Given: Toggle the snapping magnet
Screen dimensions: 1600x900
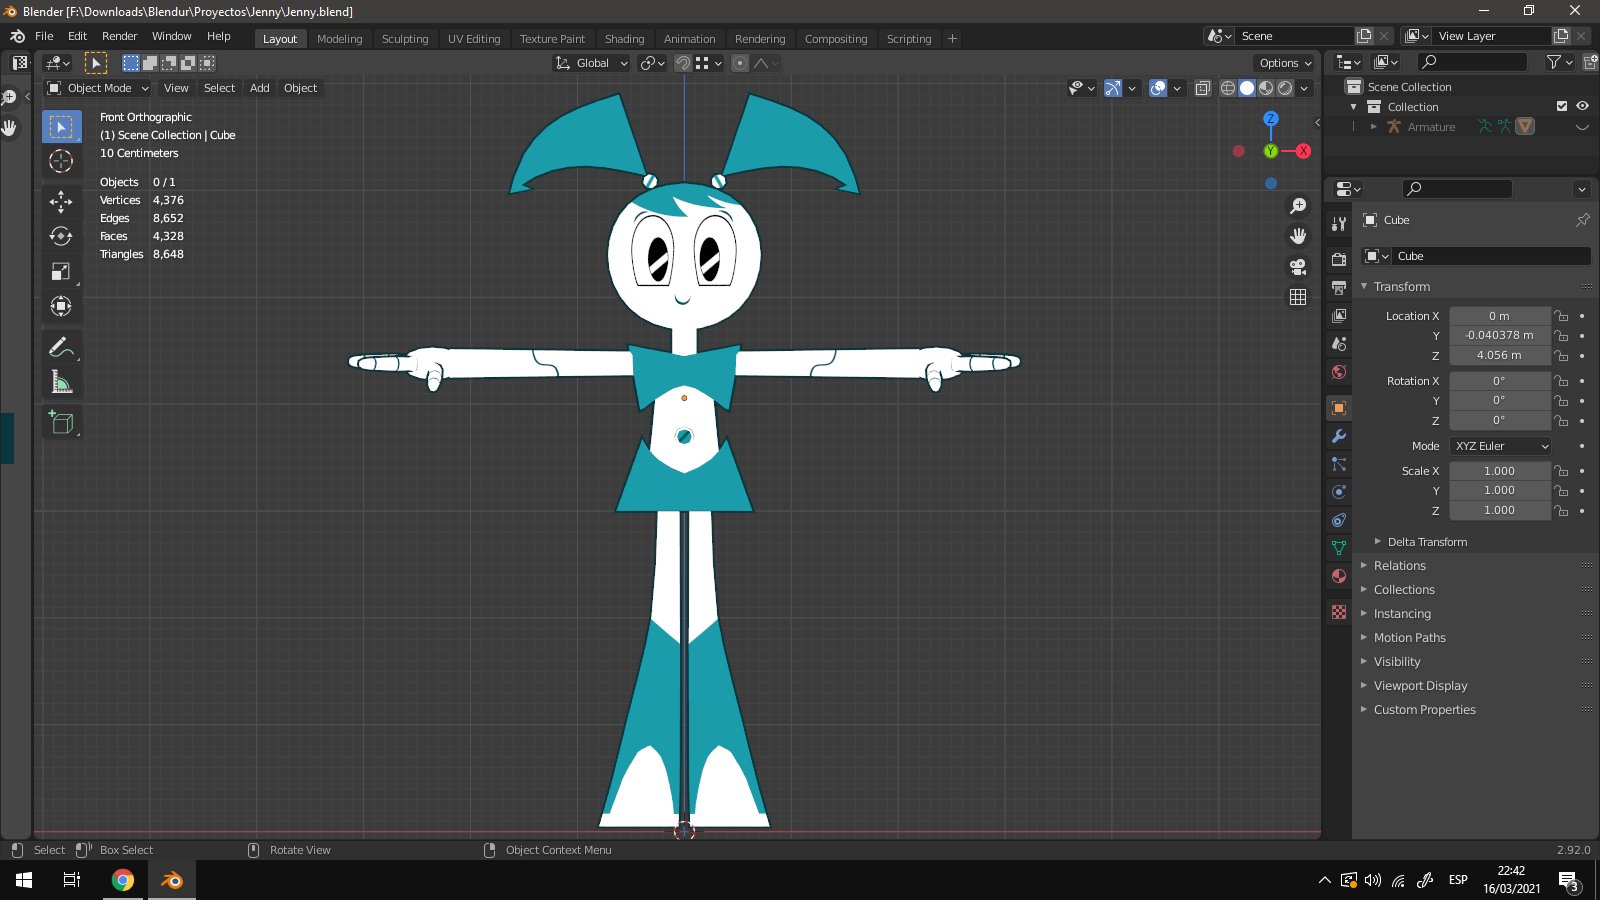Looking at the screenshot, I should coord(682,63).
